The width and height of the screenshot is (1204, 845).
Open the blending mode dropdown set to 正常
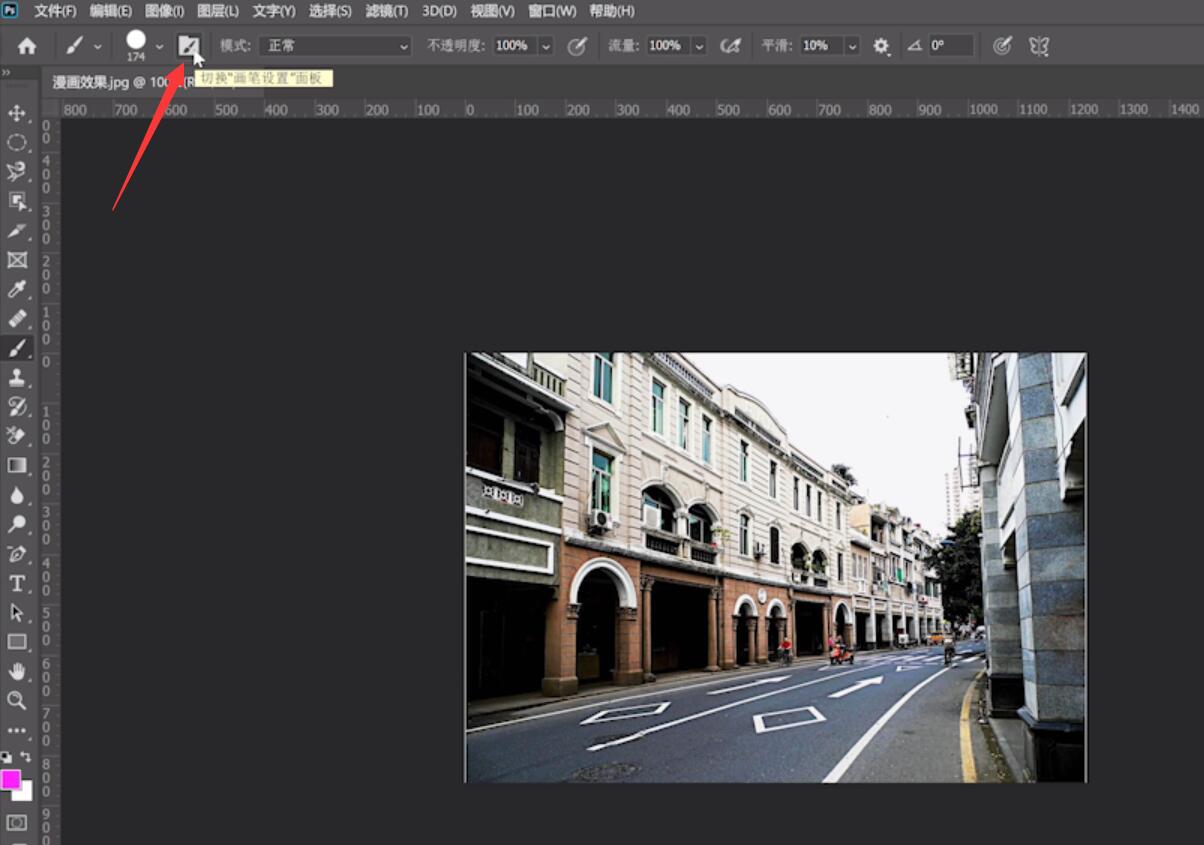click(335, 46)
